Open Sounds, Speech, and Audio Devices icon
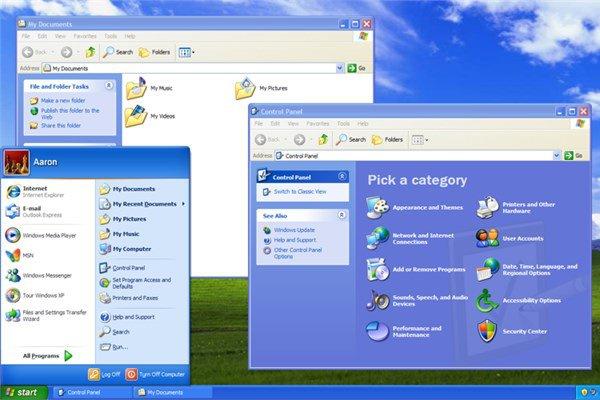The width and height of the screenshot is (600, 400). (x=378, y=300)
